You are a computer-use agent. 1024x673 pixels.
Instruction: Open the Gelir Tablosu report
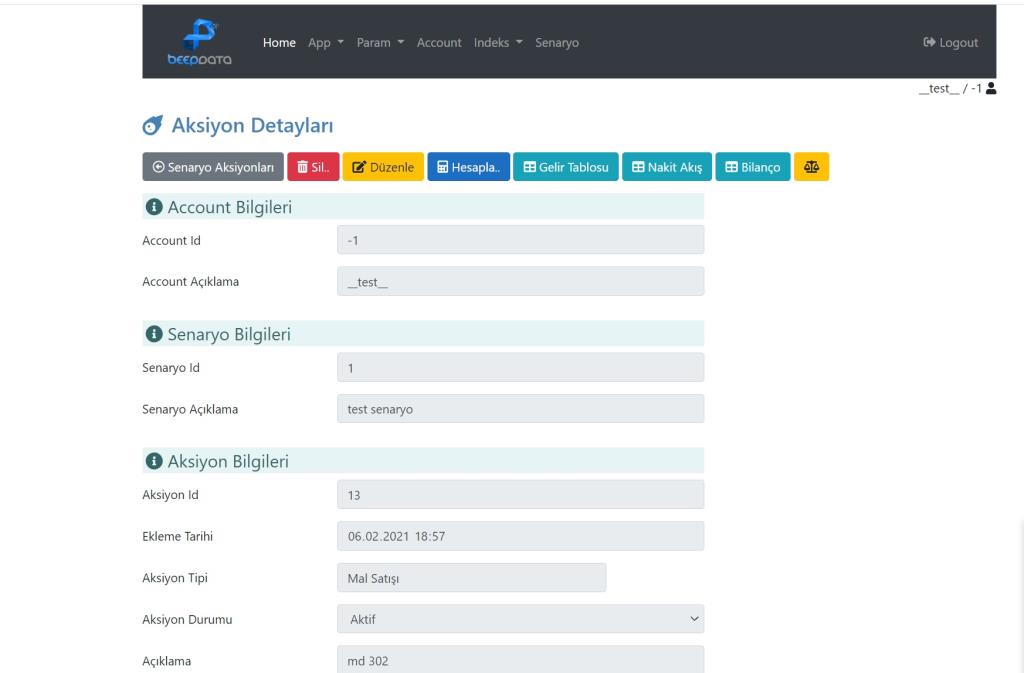click(566, 167)
